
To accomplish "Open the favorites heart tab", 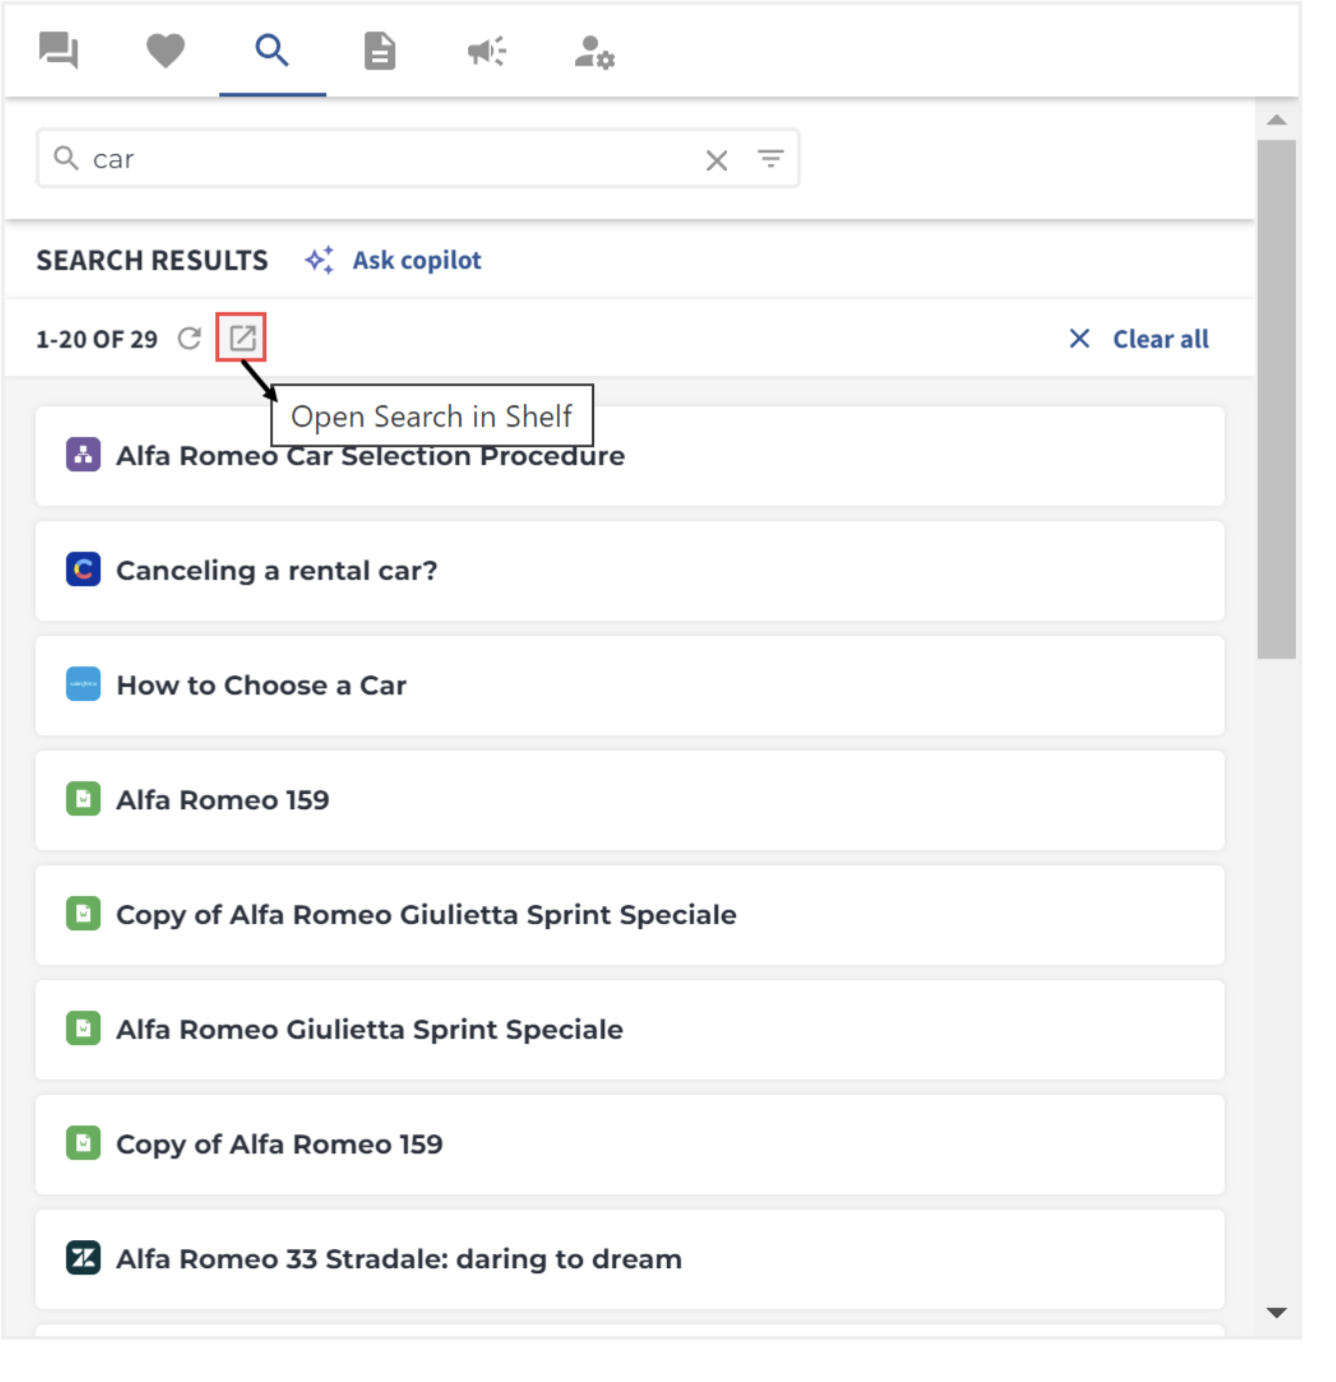I will (x=165, y=50).
